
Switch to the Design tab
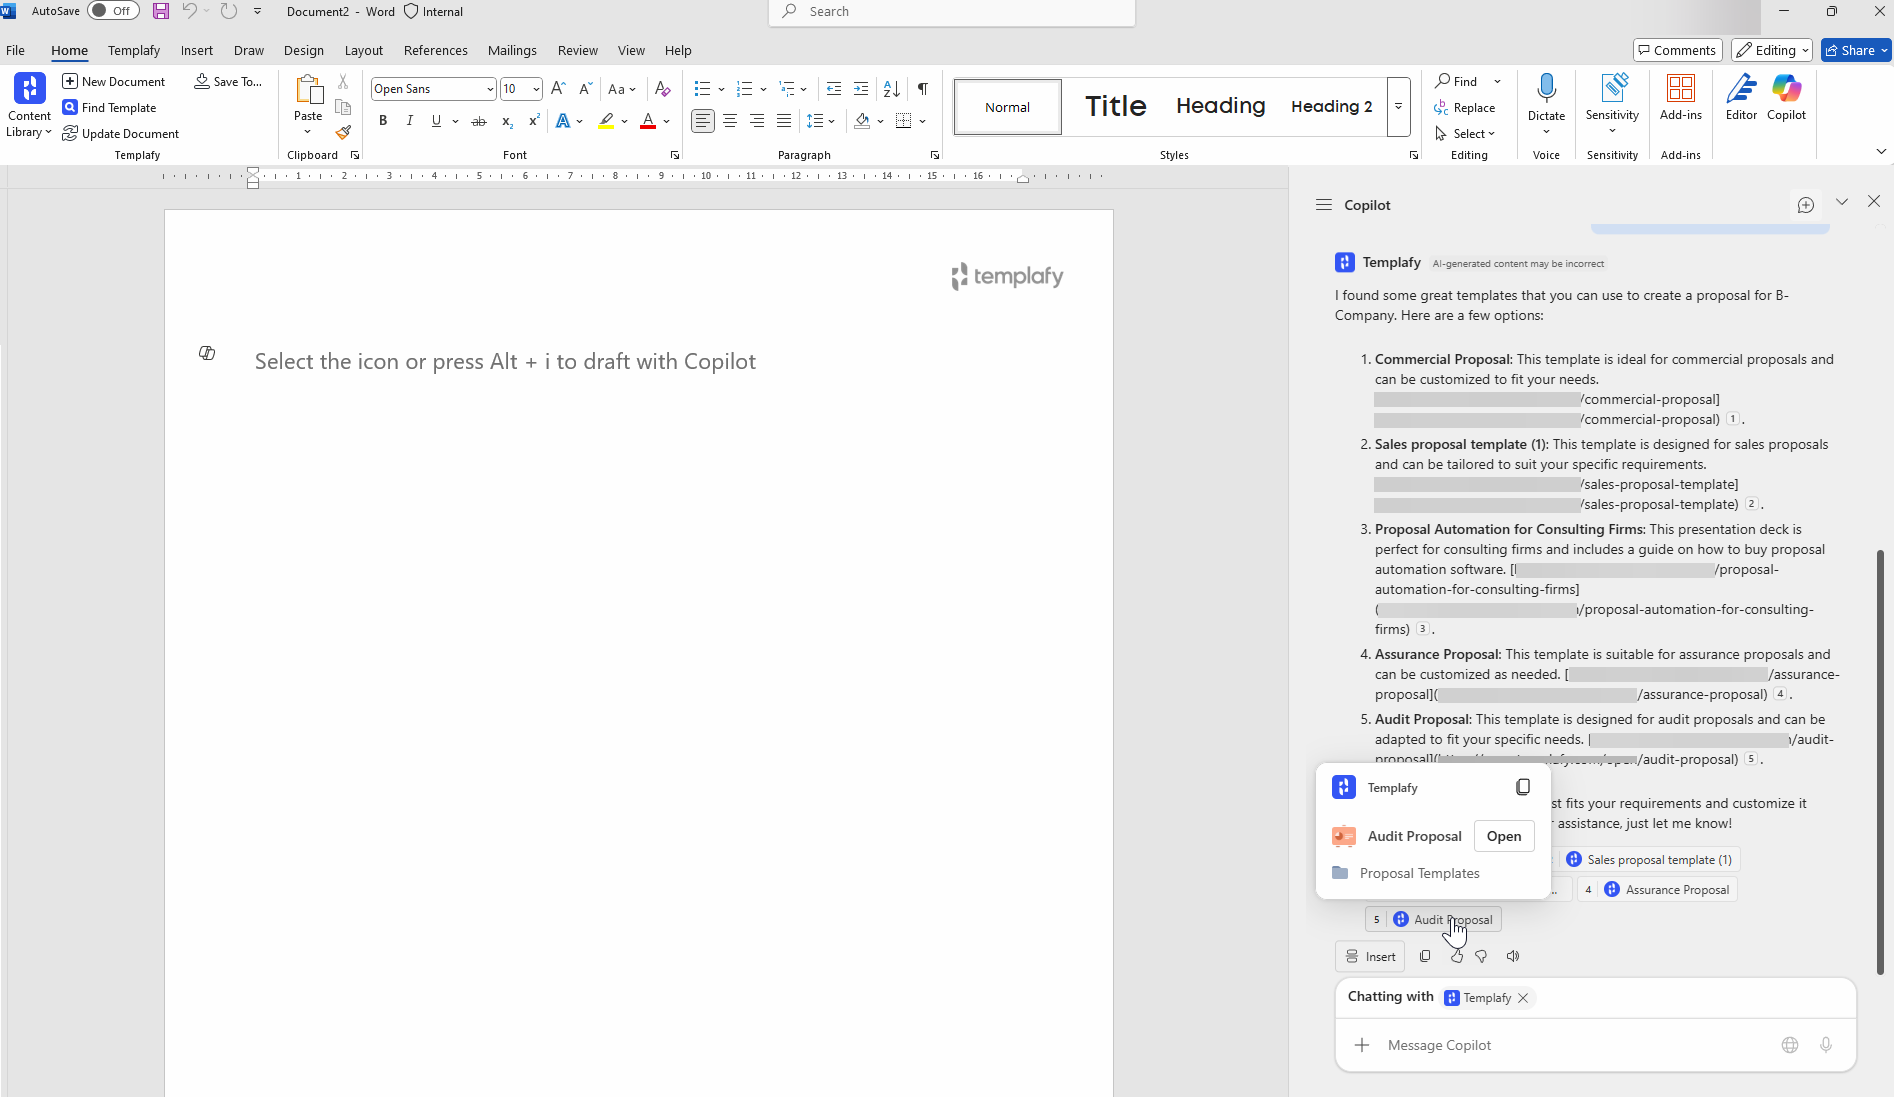click(x=303, y=50)
